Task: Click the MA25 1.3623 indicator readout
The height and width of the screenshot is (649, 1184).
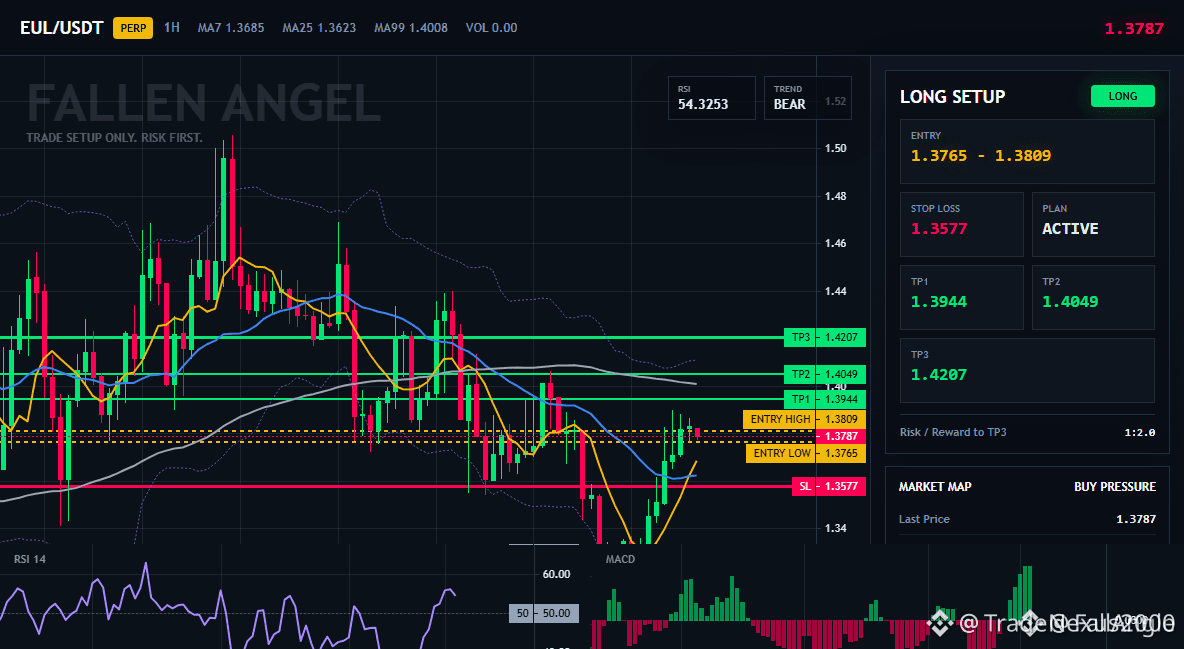Action: coord(319,28)
